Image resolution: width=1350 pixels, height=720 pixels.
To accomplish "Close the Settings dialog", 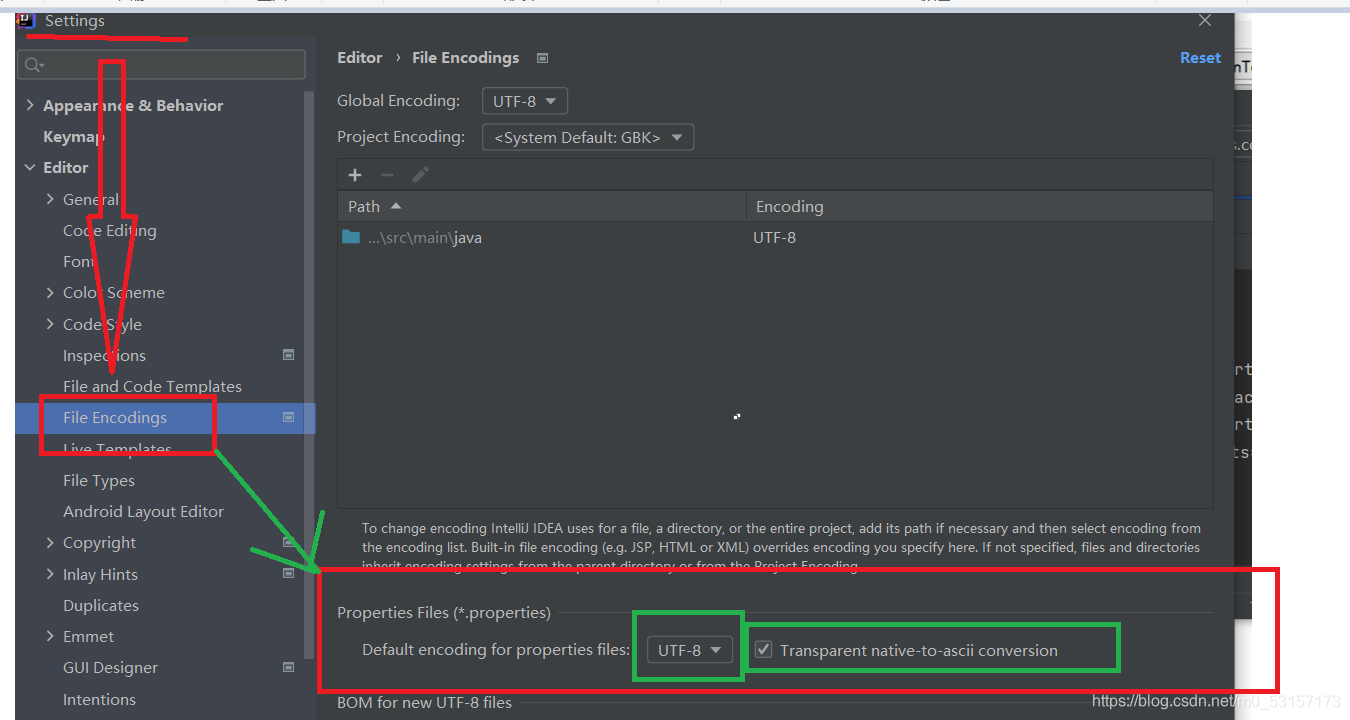I will point(1205,20).
